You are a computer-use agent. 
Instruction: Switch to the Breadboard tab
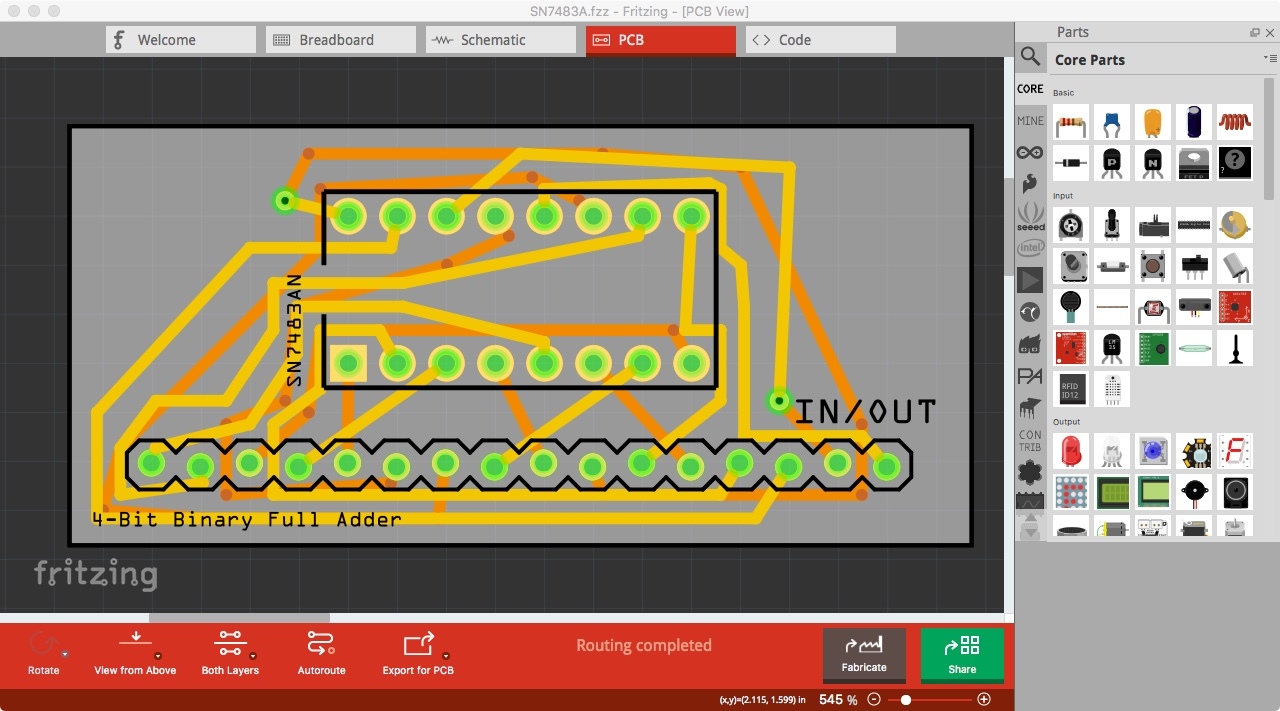[x=340, y=39]
